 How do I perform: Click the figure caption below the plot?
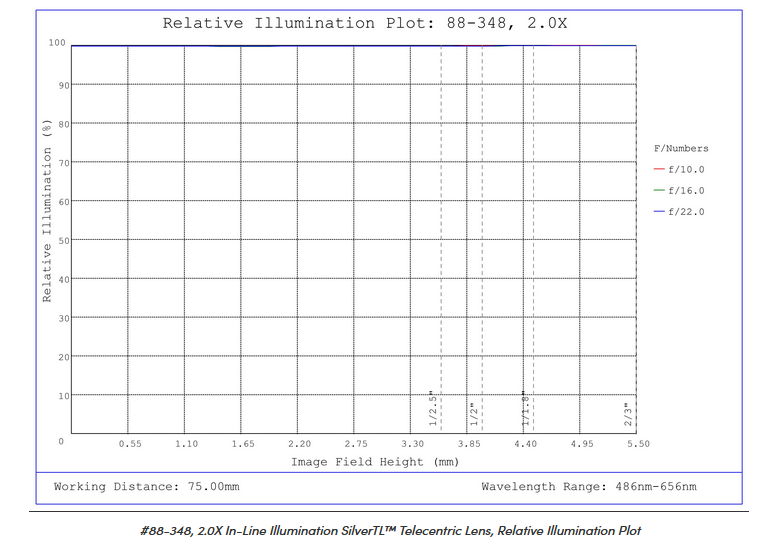point(391,531)
